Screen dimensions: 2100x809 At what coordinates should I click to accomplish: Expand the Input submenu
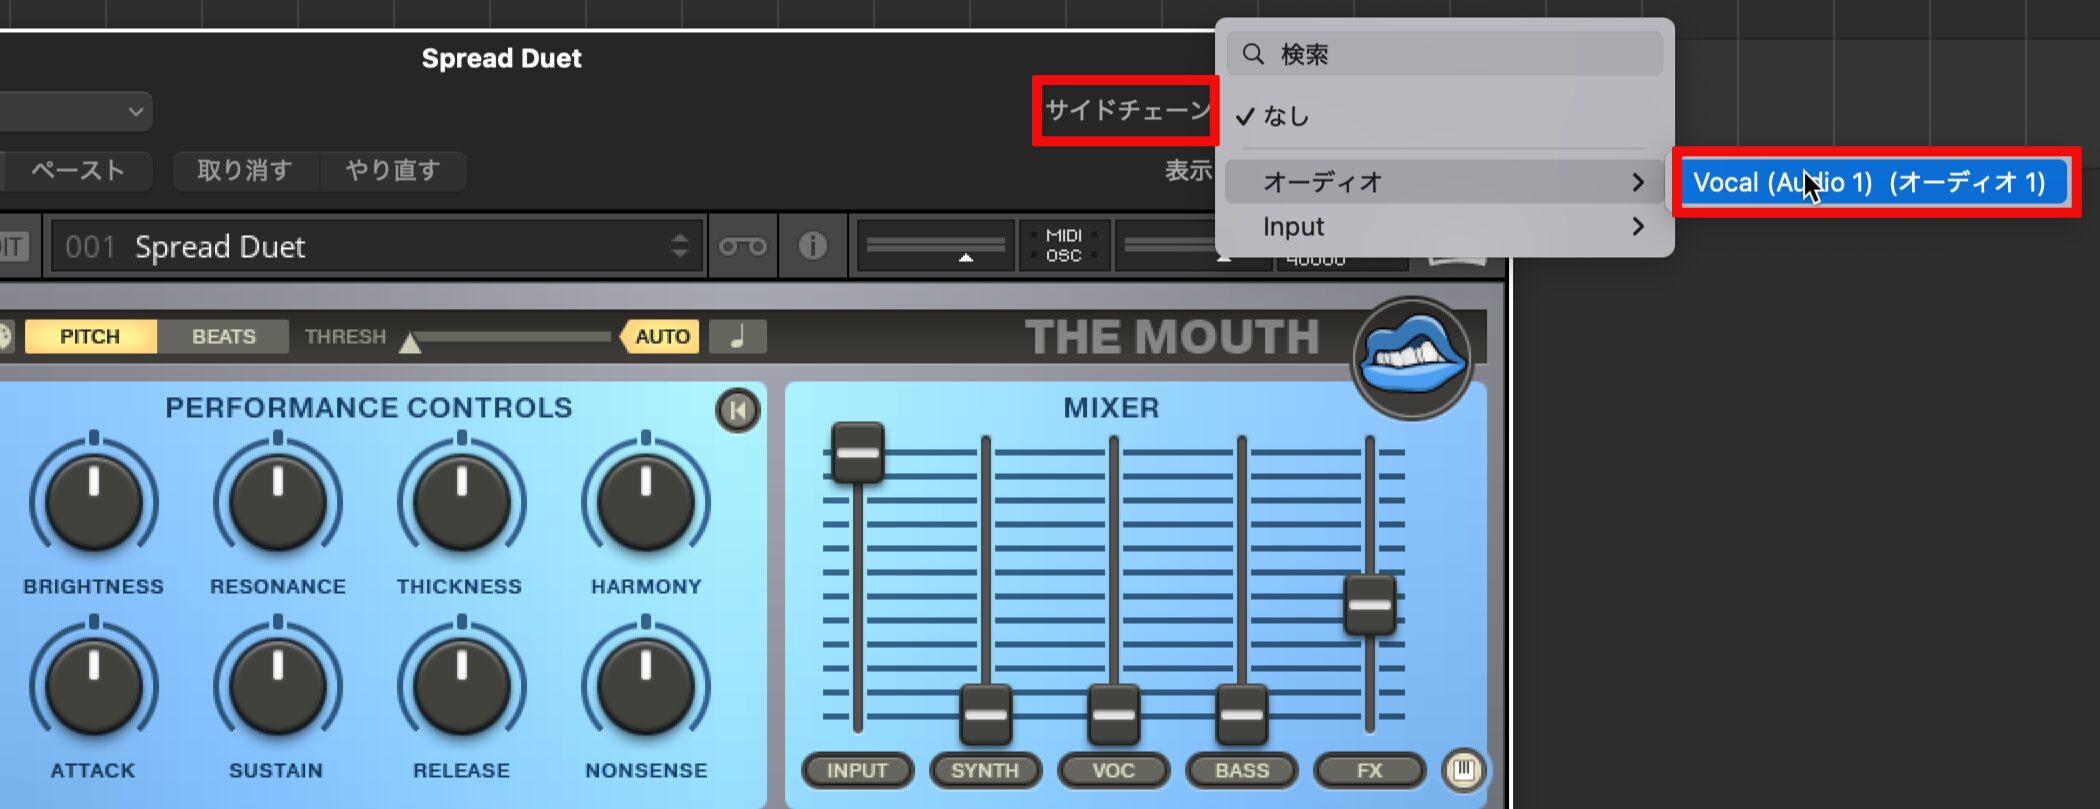1445,227
